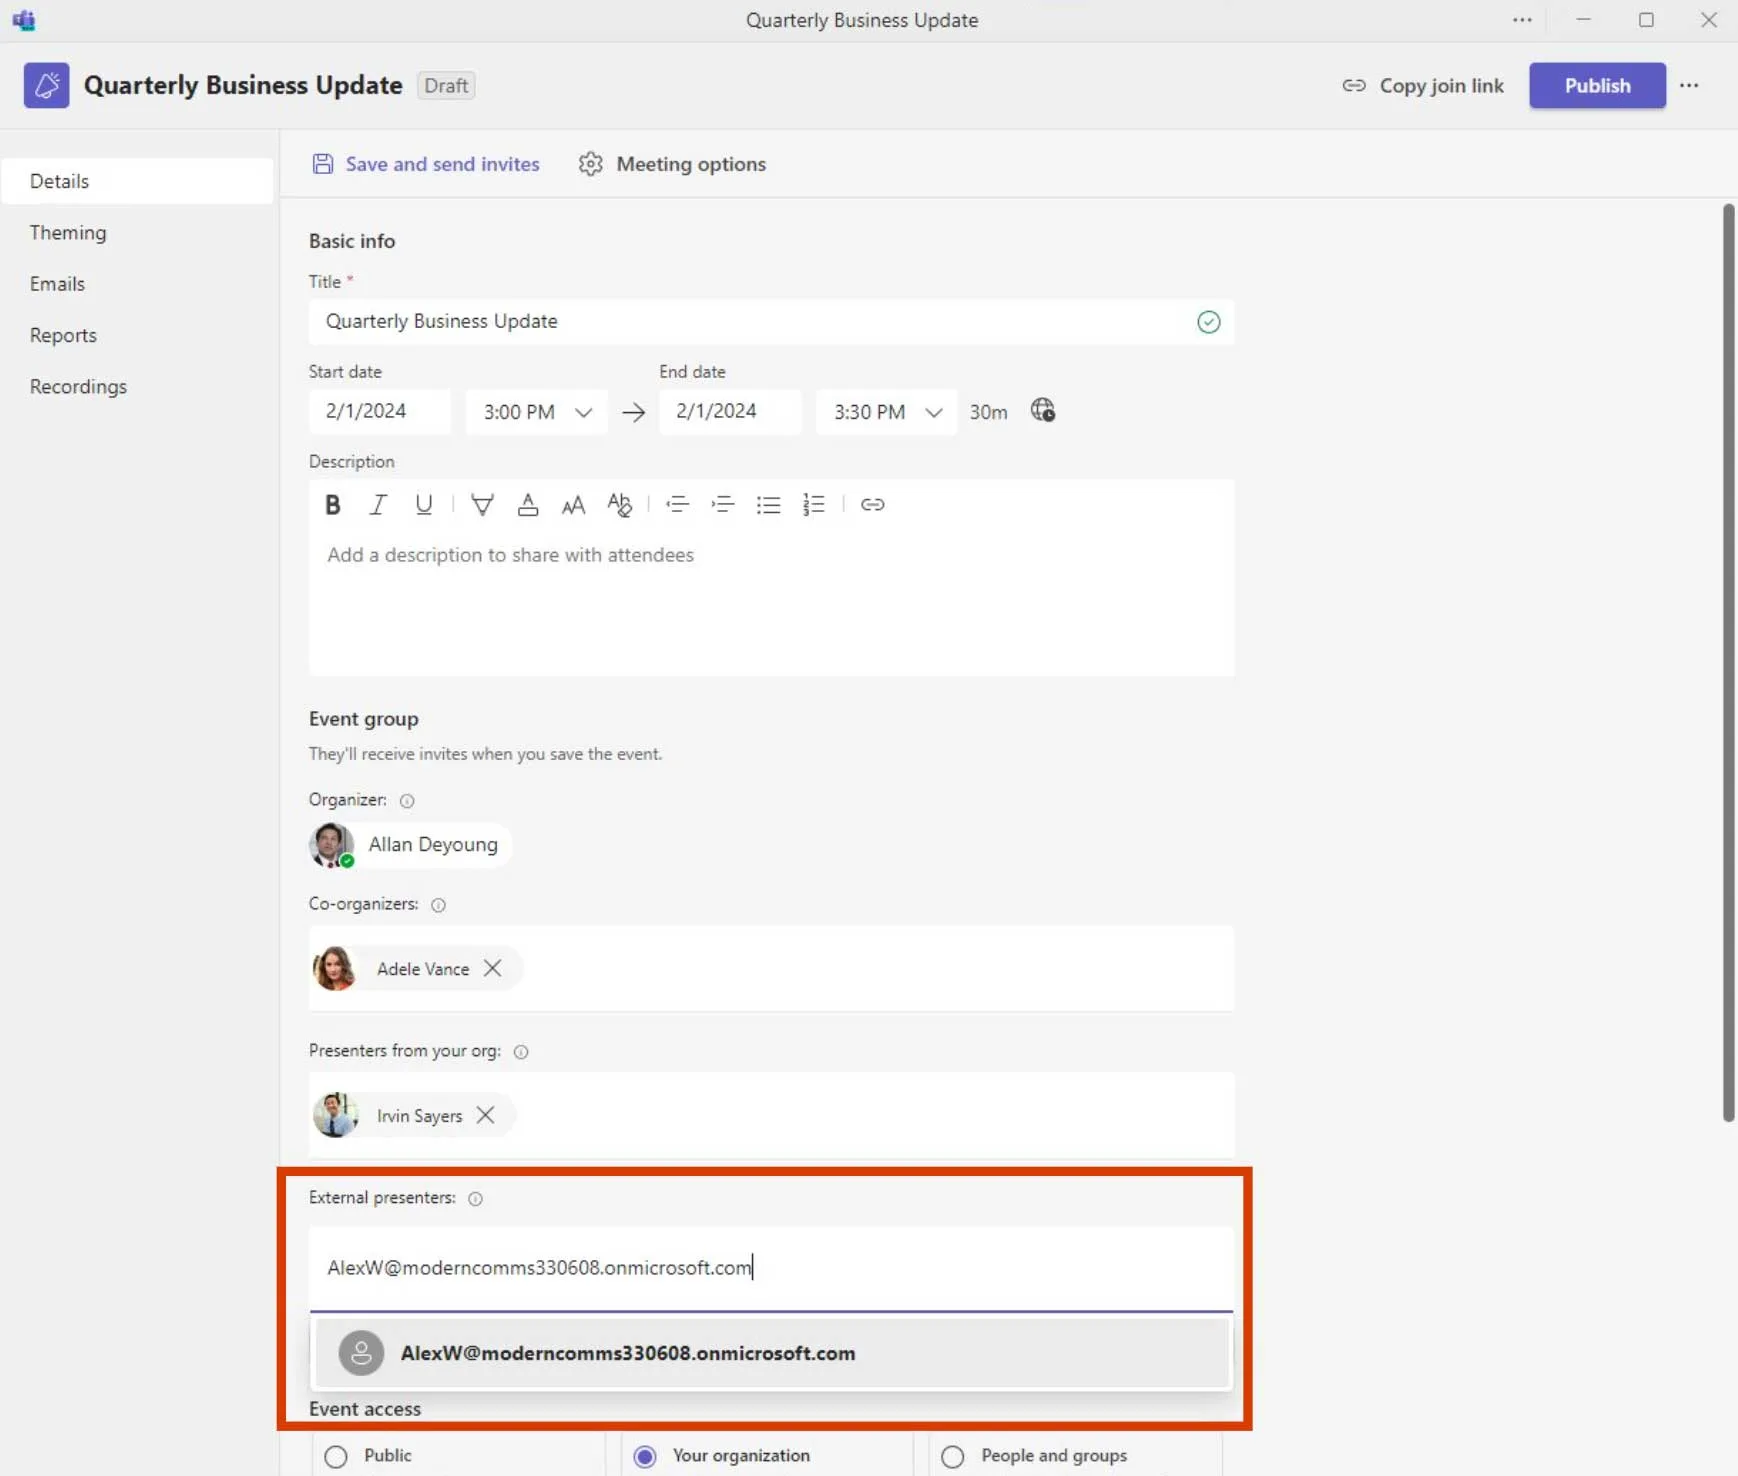The width and height of the screenshot is (1738, 1476).
Task: Open the start date 2/1/2024 picker
Action: click(x=380, y=412)
